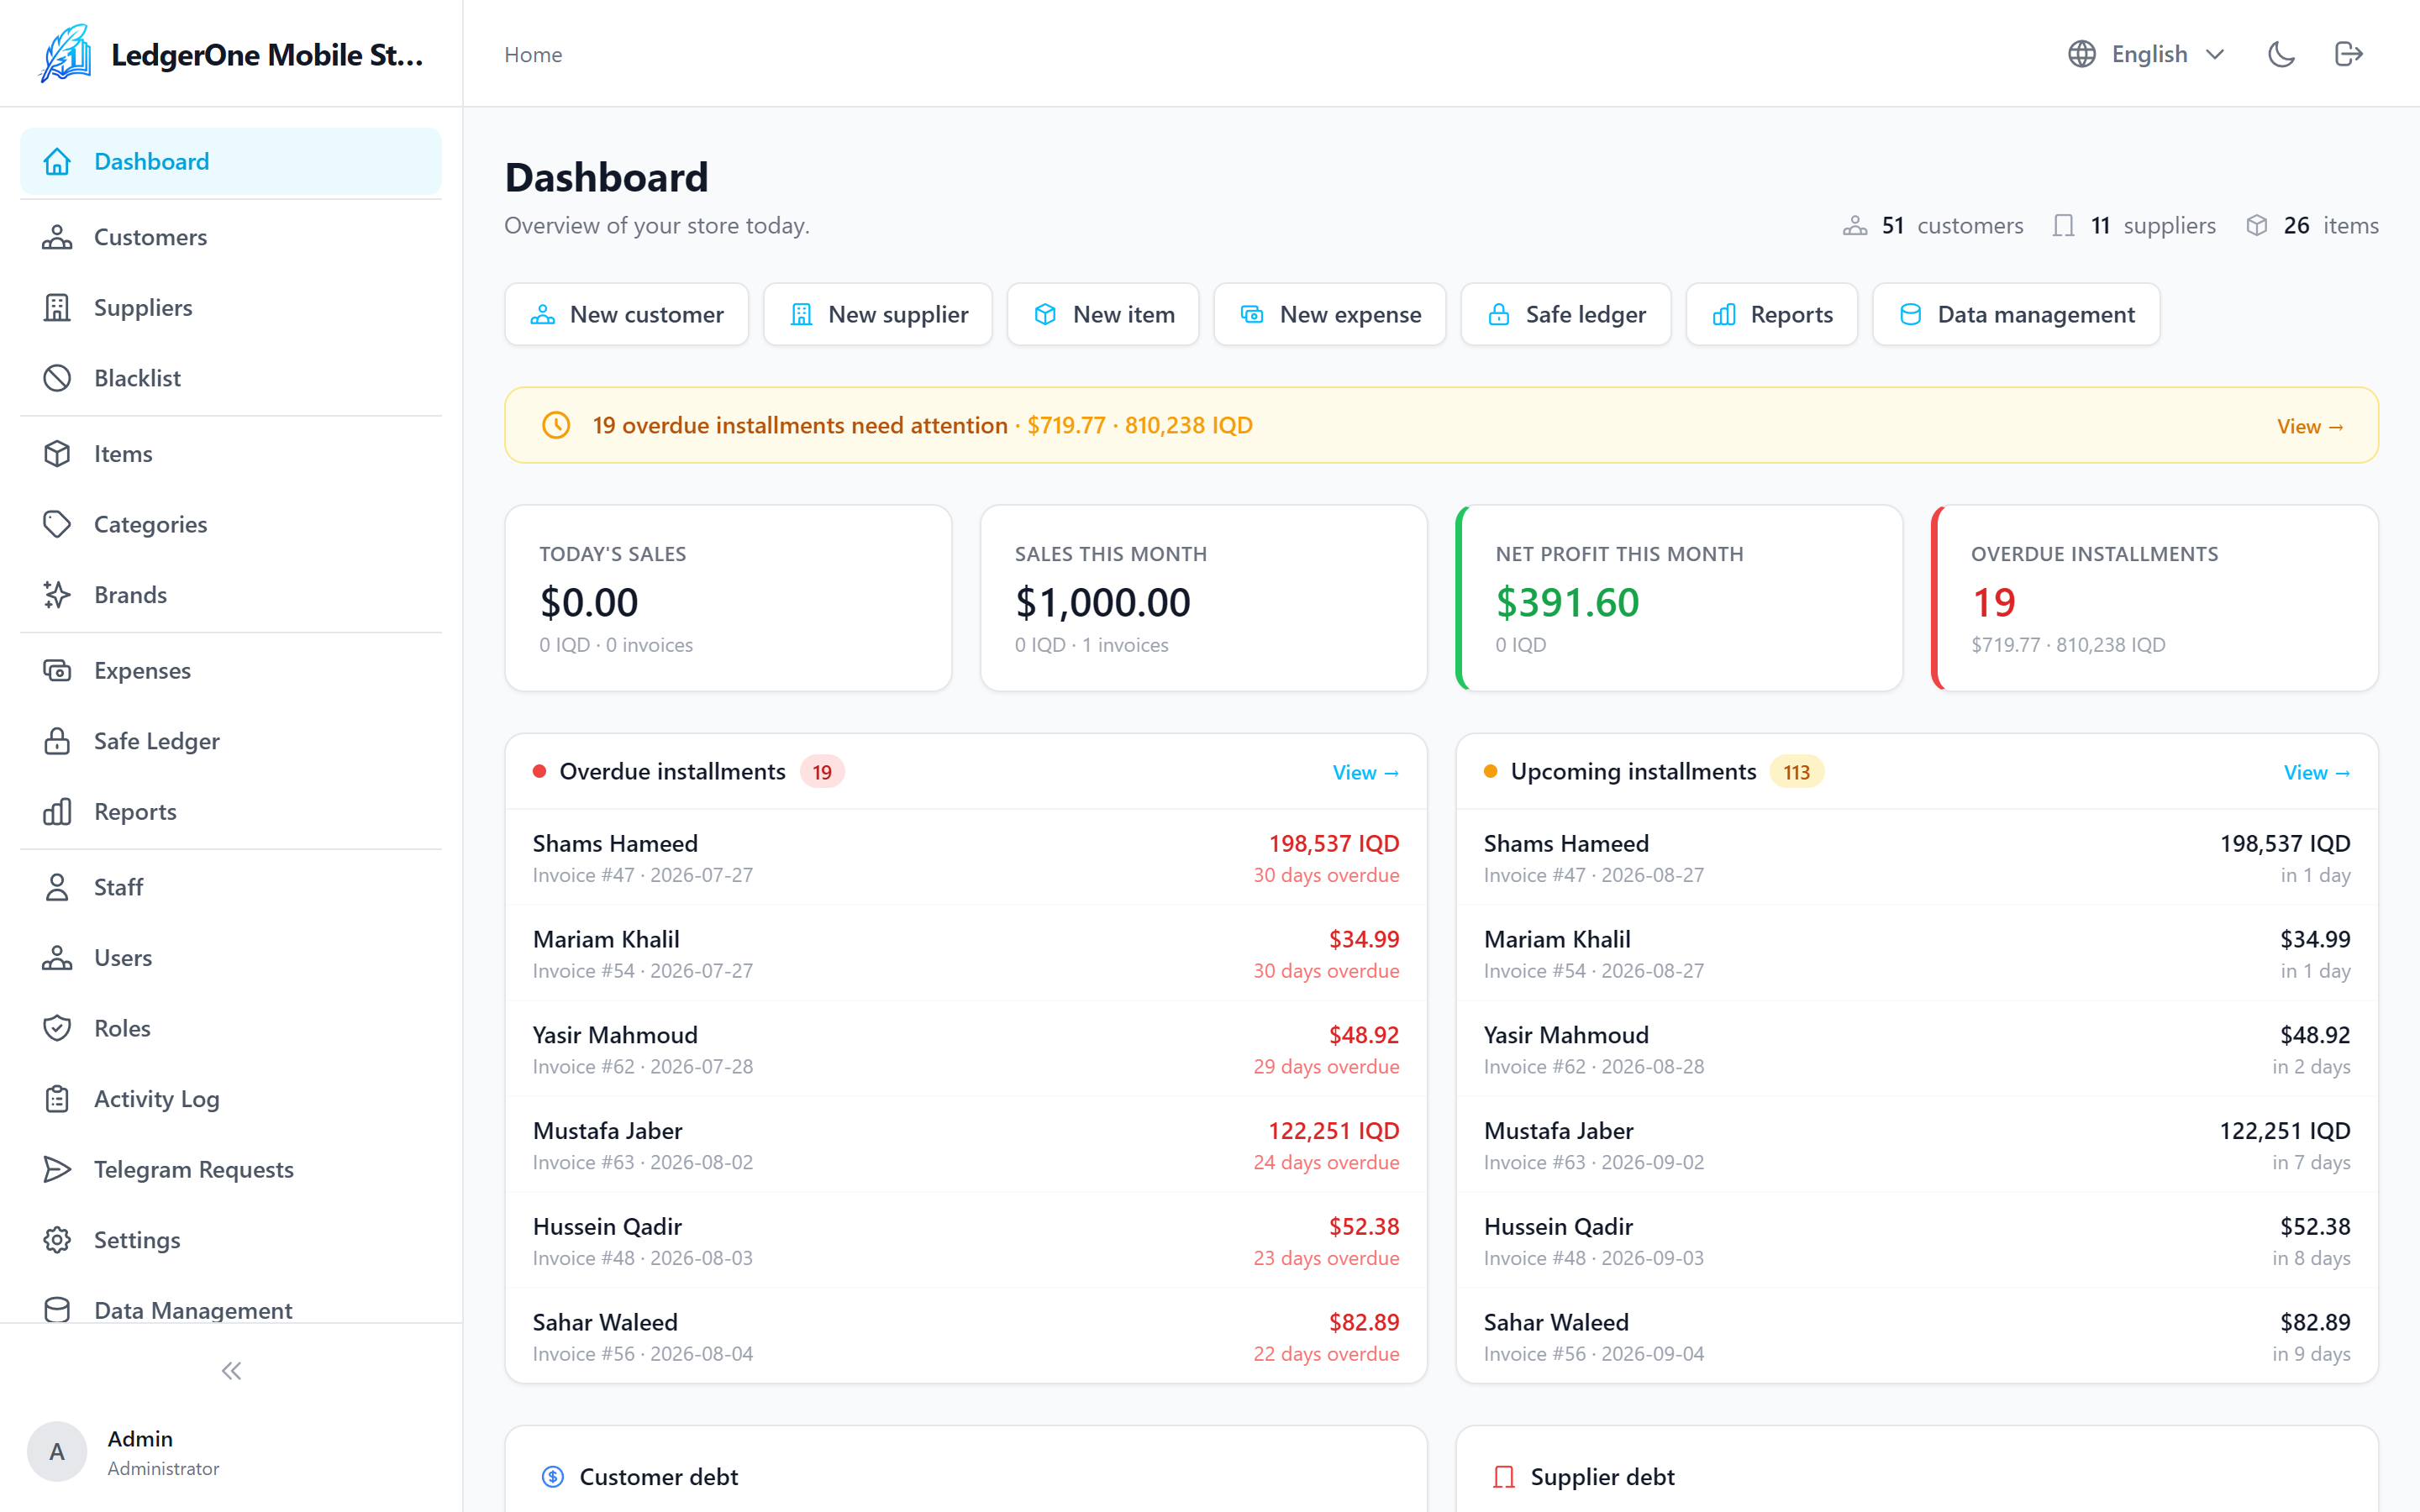Click View link in Upcoming installments panel

(2316, 773)
